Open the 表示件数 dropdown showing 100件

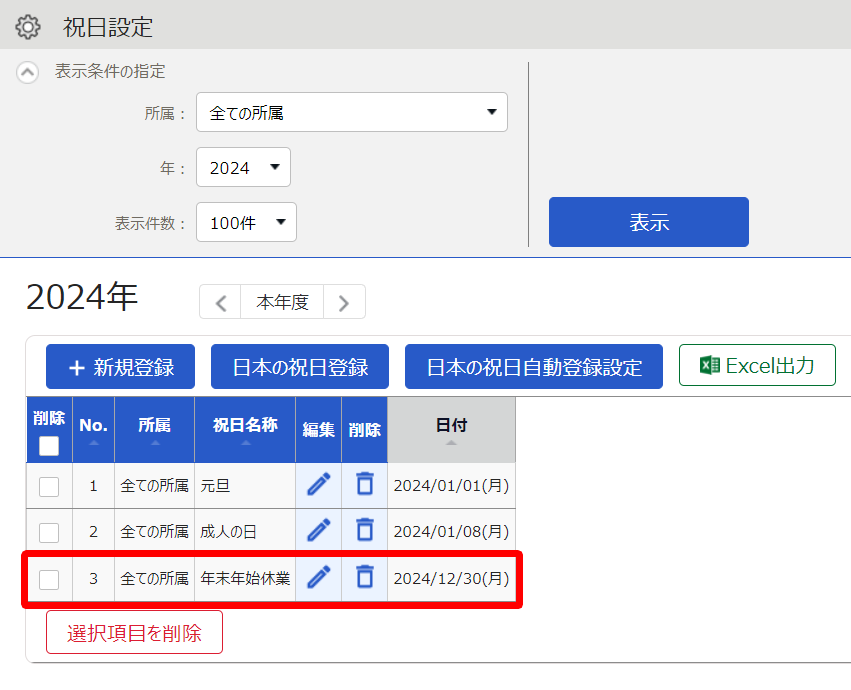pyautogui.click(x=246, y=222)
